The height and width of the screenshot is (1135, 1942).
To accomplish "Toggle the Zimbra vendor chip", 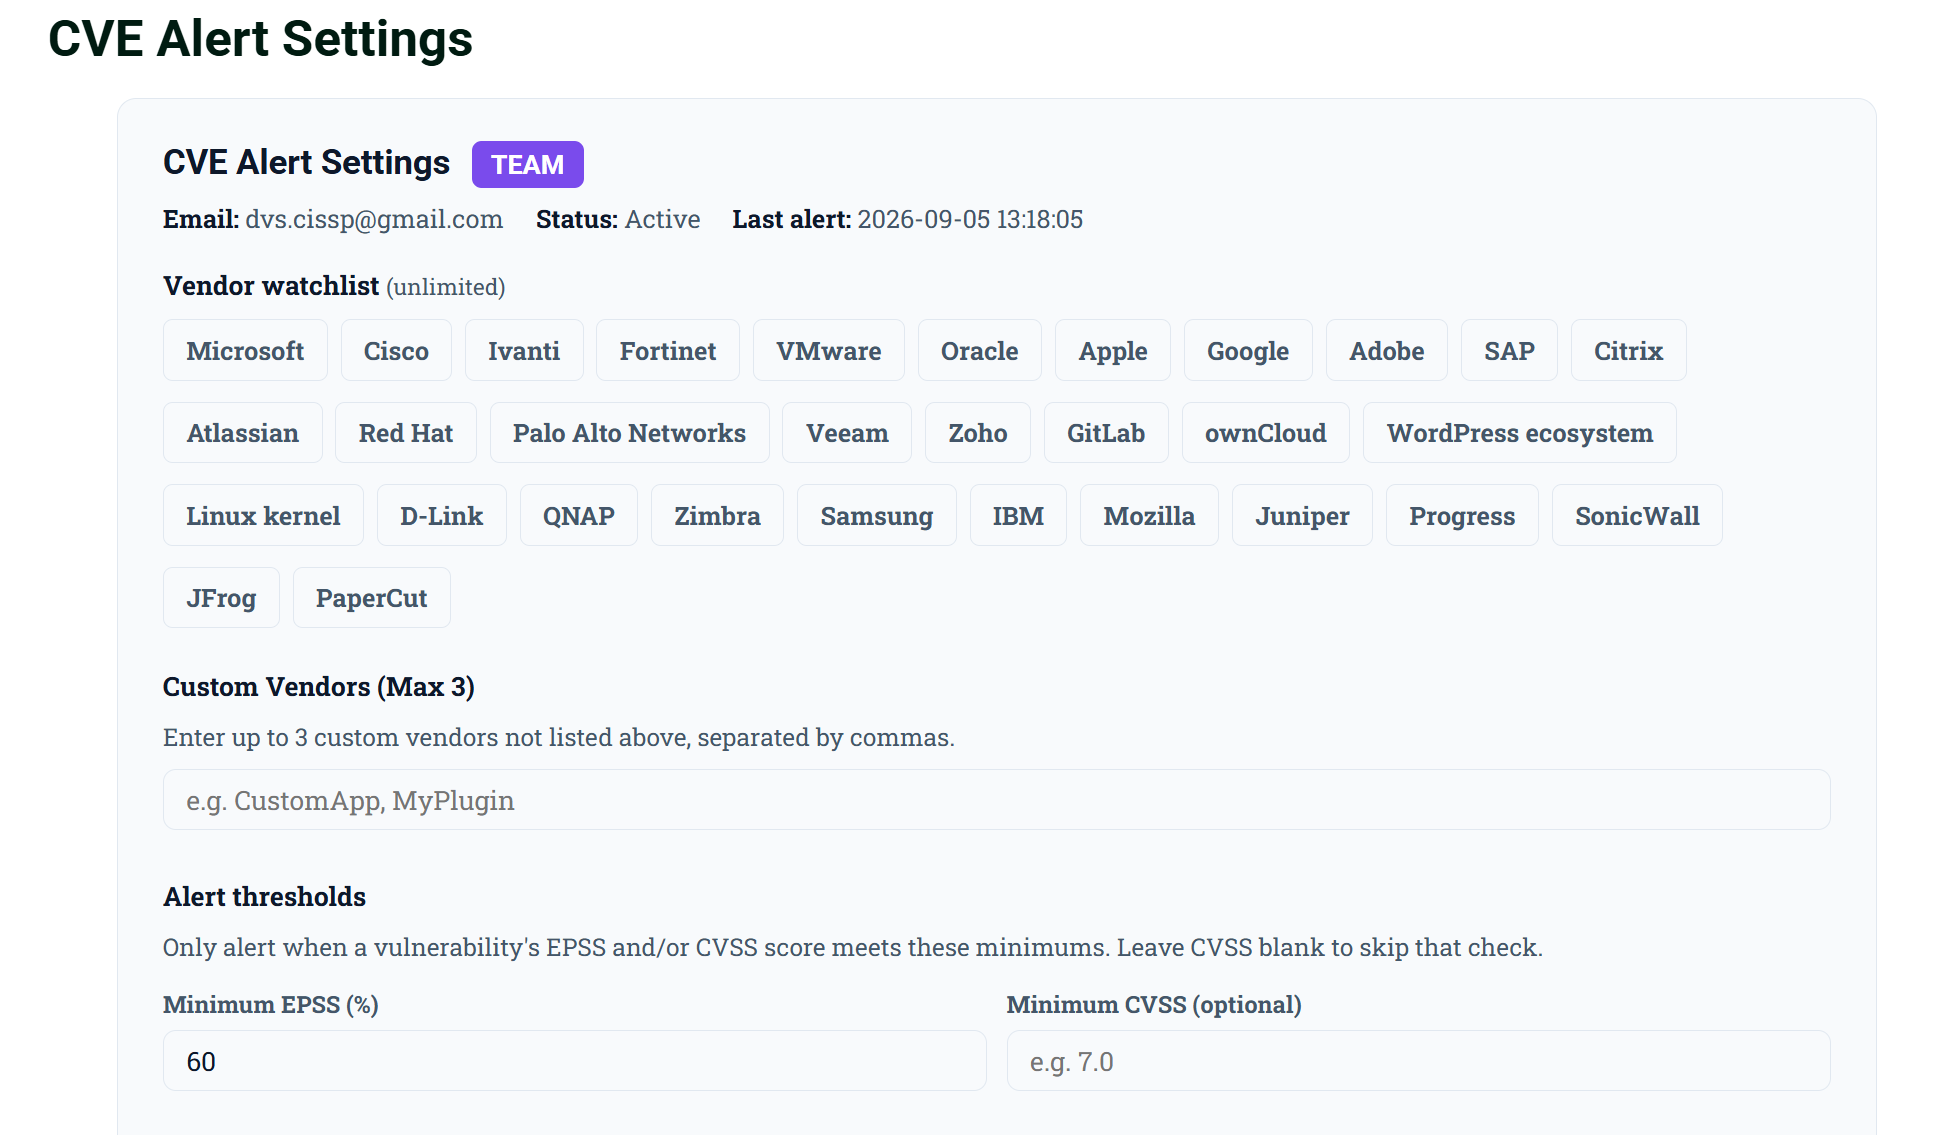I will coord(717,516).
